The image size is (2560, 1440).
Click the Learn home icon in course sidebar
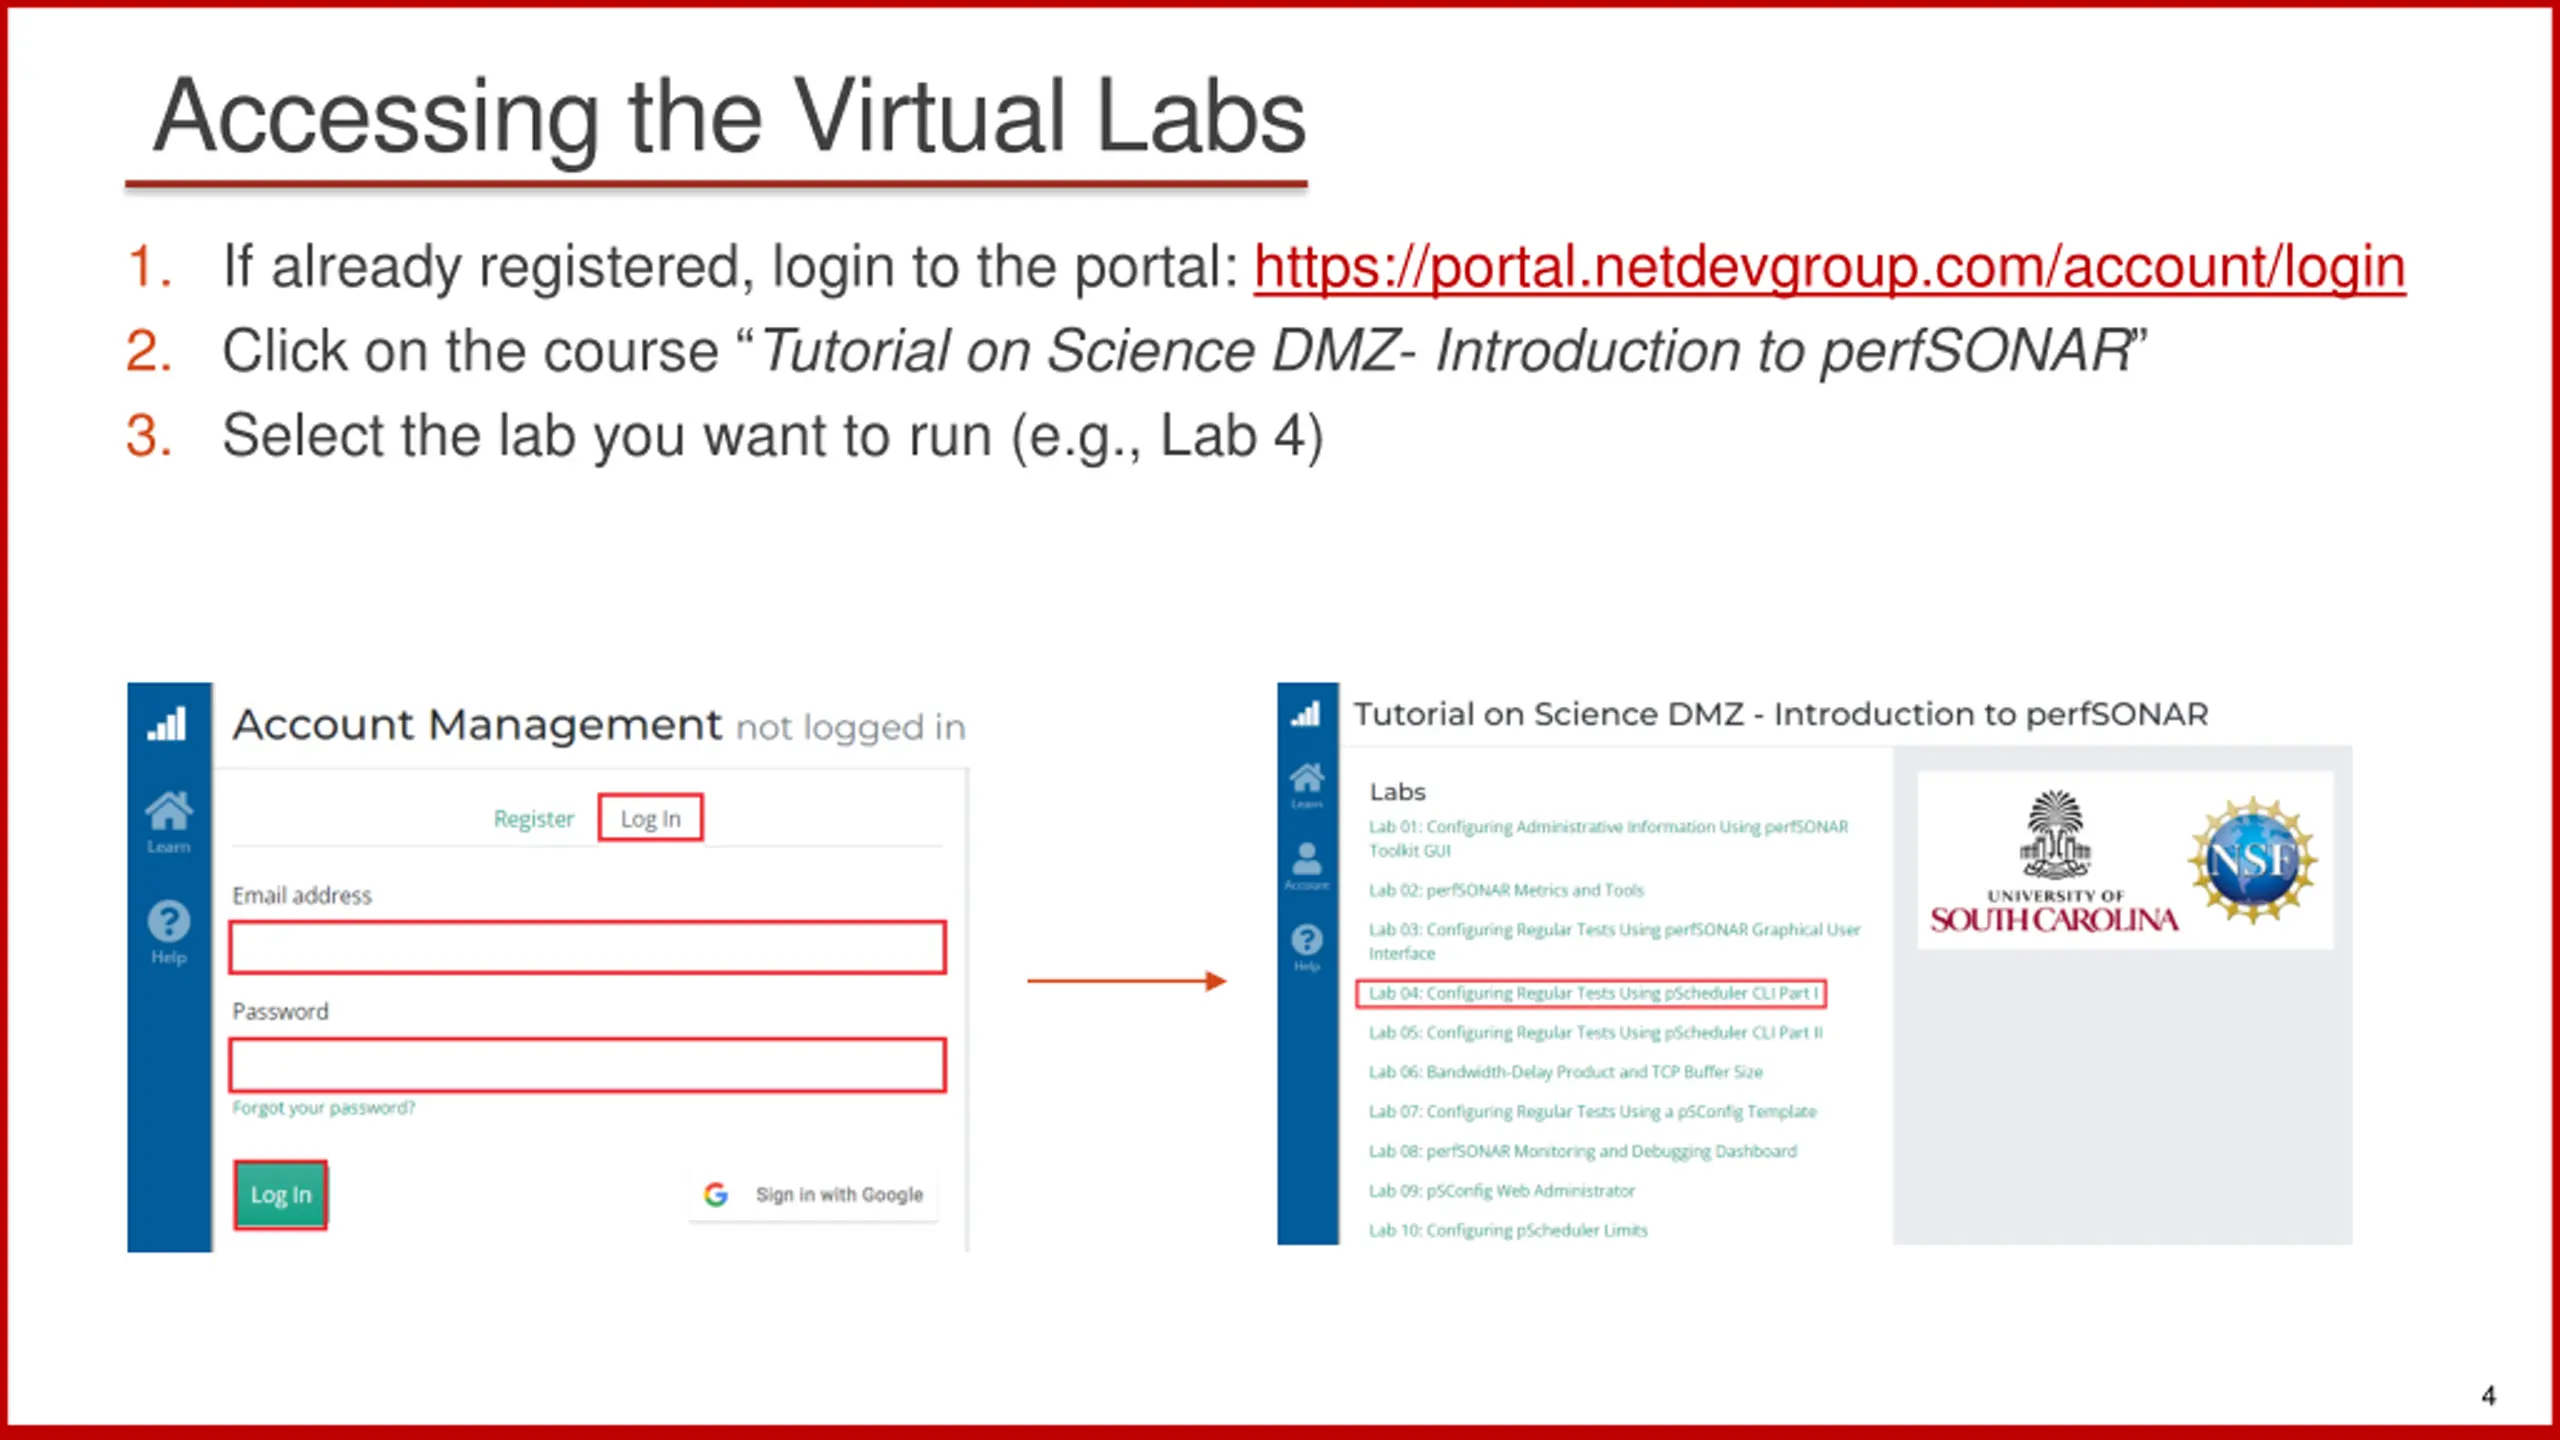tap(1306, 778)
